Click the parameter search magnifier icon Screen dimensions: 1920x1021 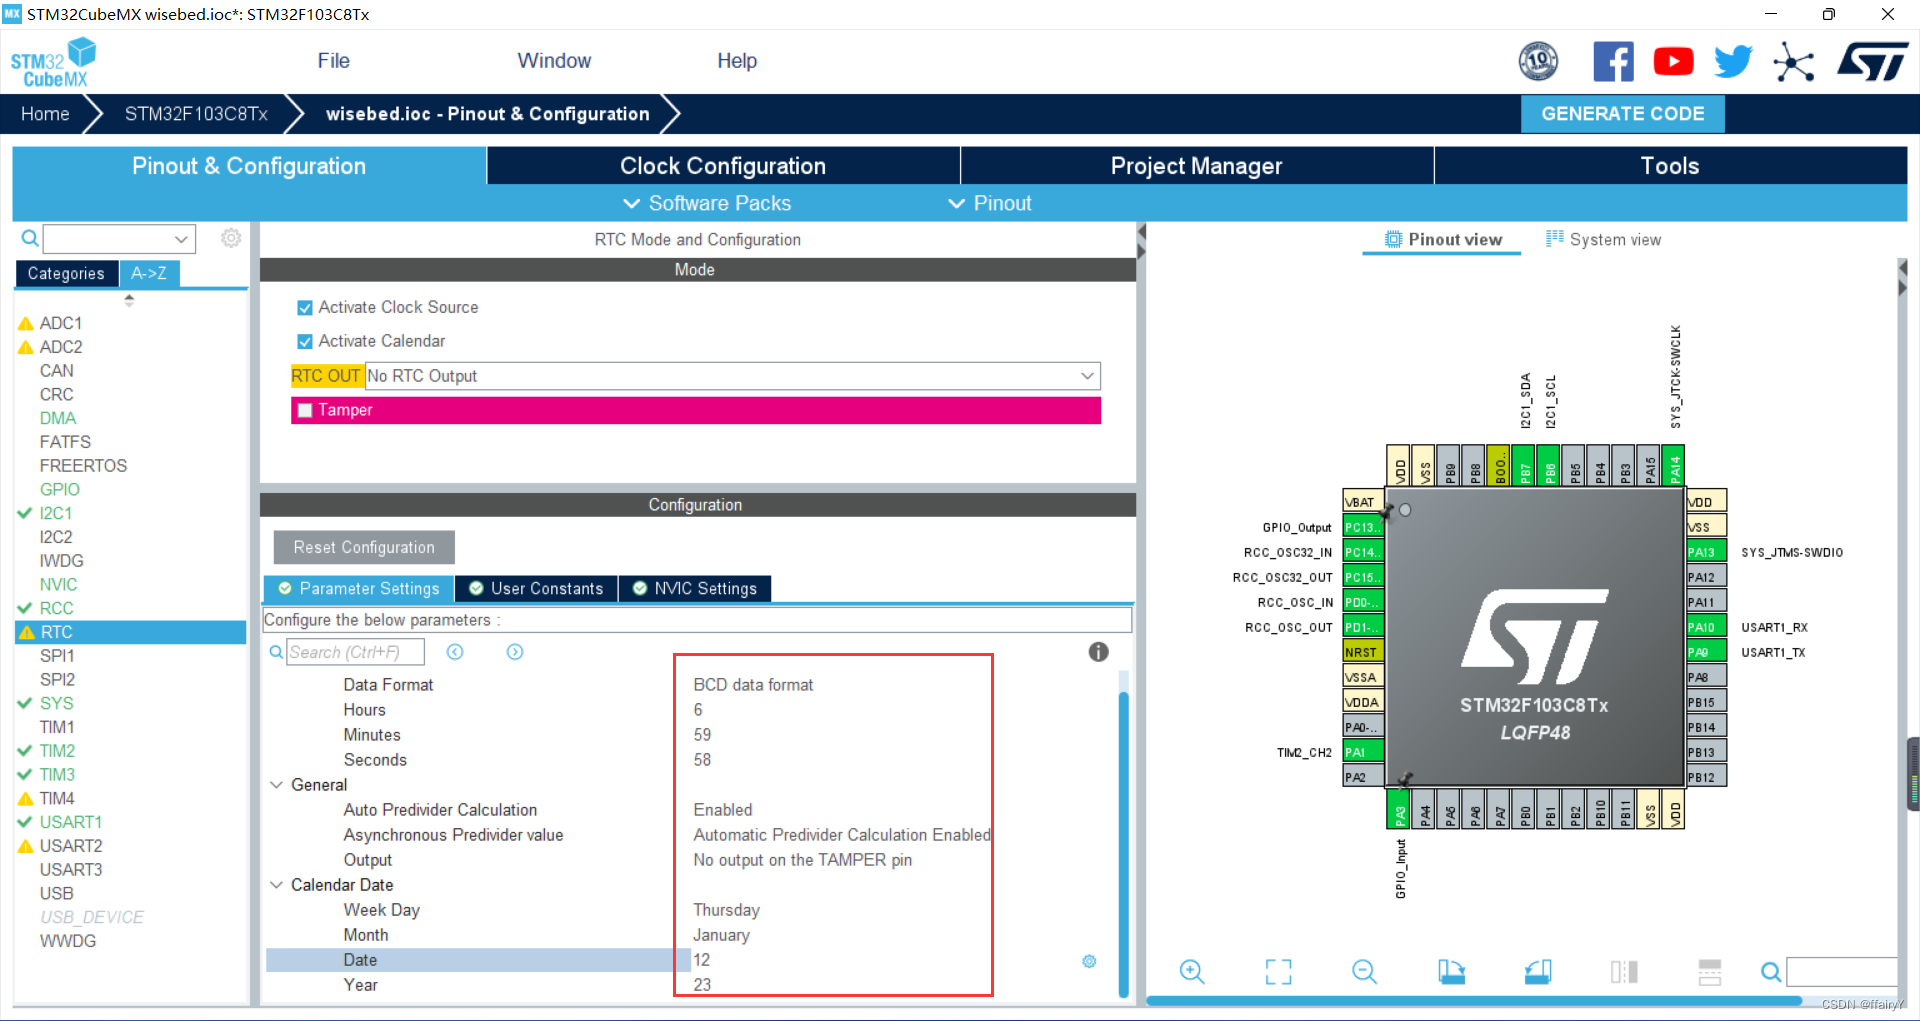coord(276,652)
